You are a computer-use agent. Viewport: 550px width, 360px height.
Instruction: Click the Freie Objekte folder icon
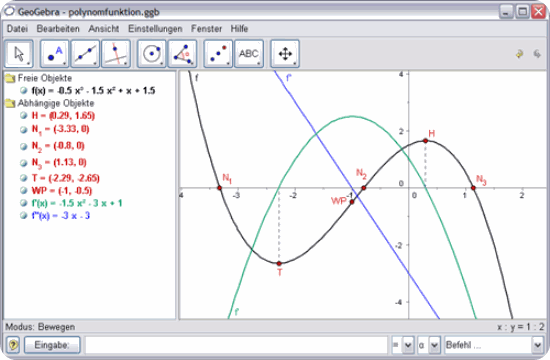click(10, 78)
